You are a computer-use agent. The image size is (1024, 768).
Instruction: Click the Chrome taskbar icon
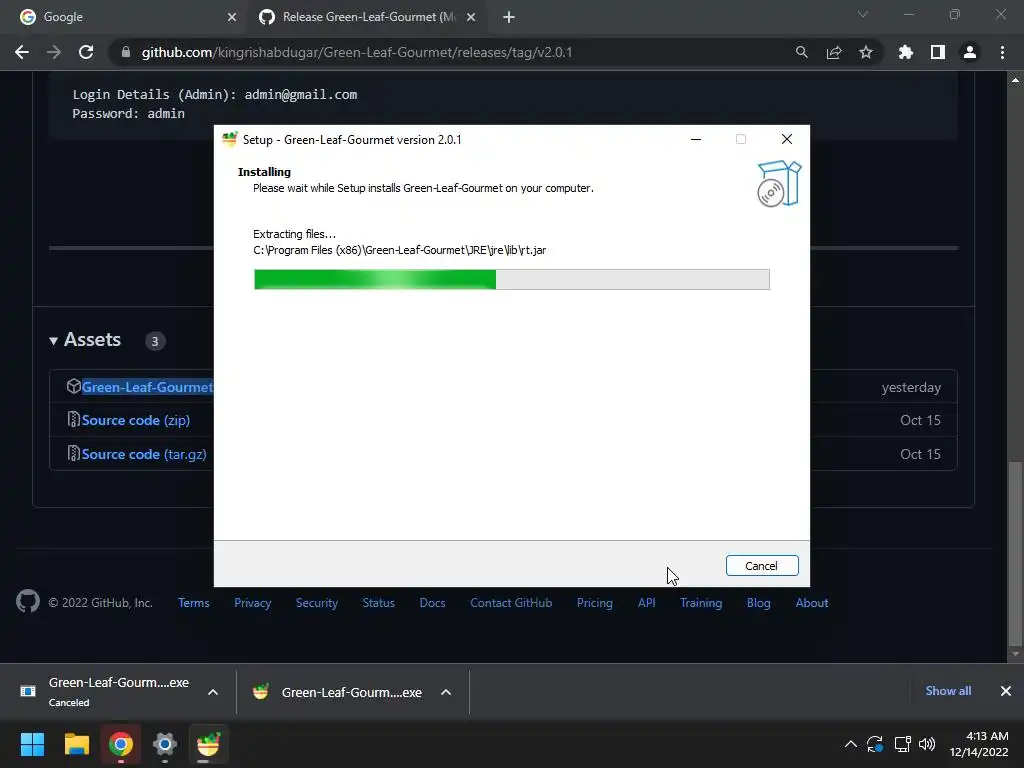pyautogui.click(x=121, y=744)
